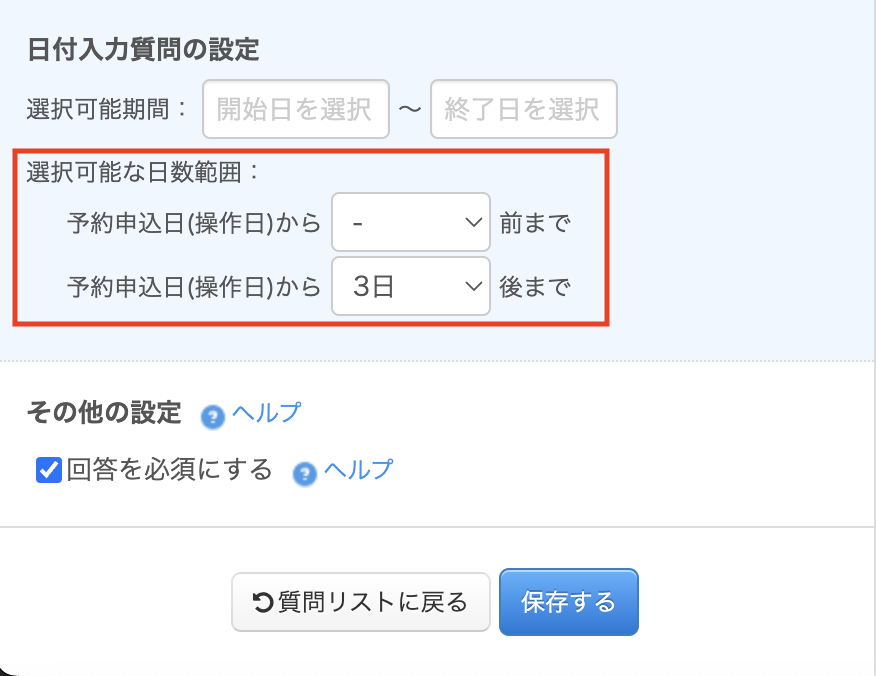
Task: Click the 前まで text after the dropdown
Action: pos(534,222)
